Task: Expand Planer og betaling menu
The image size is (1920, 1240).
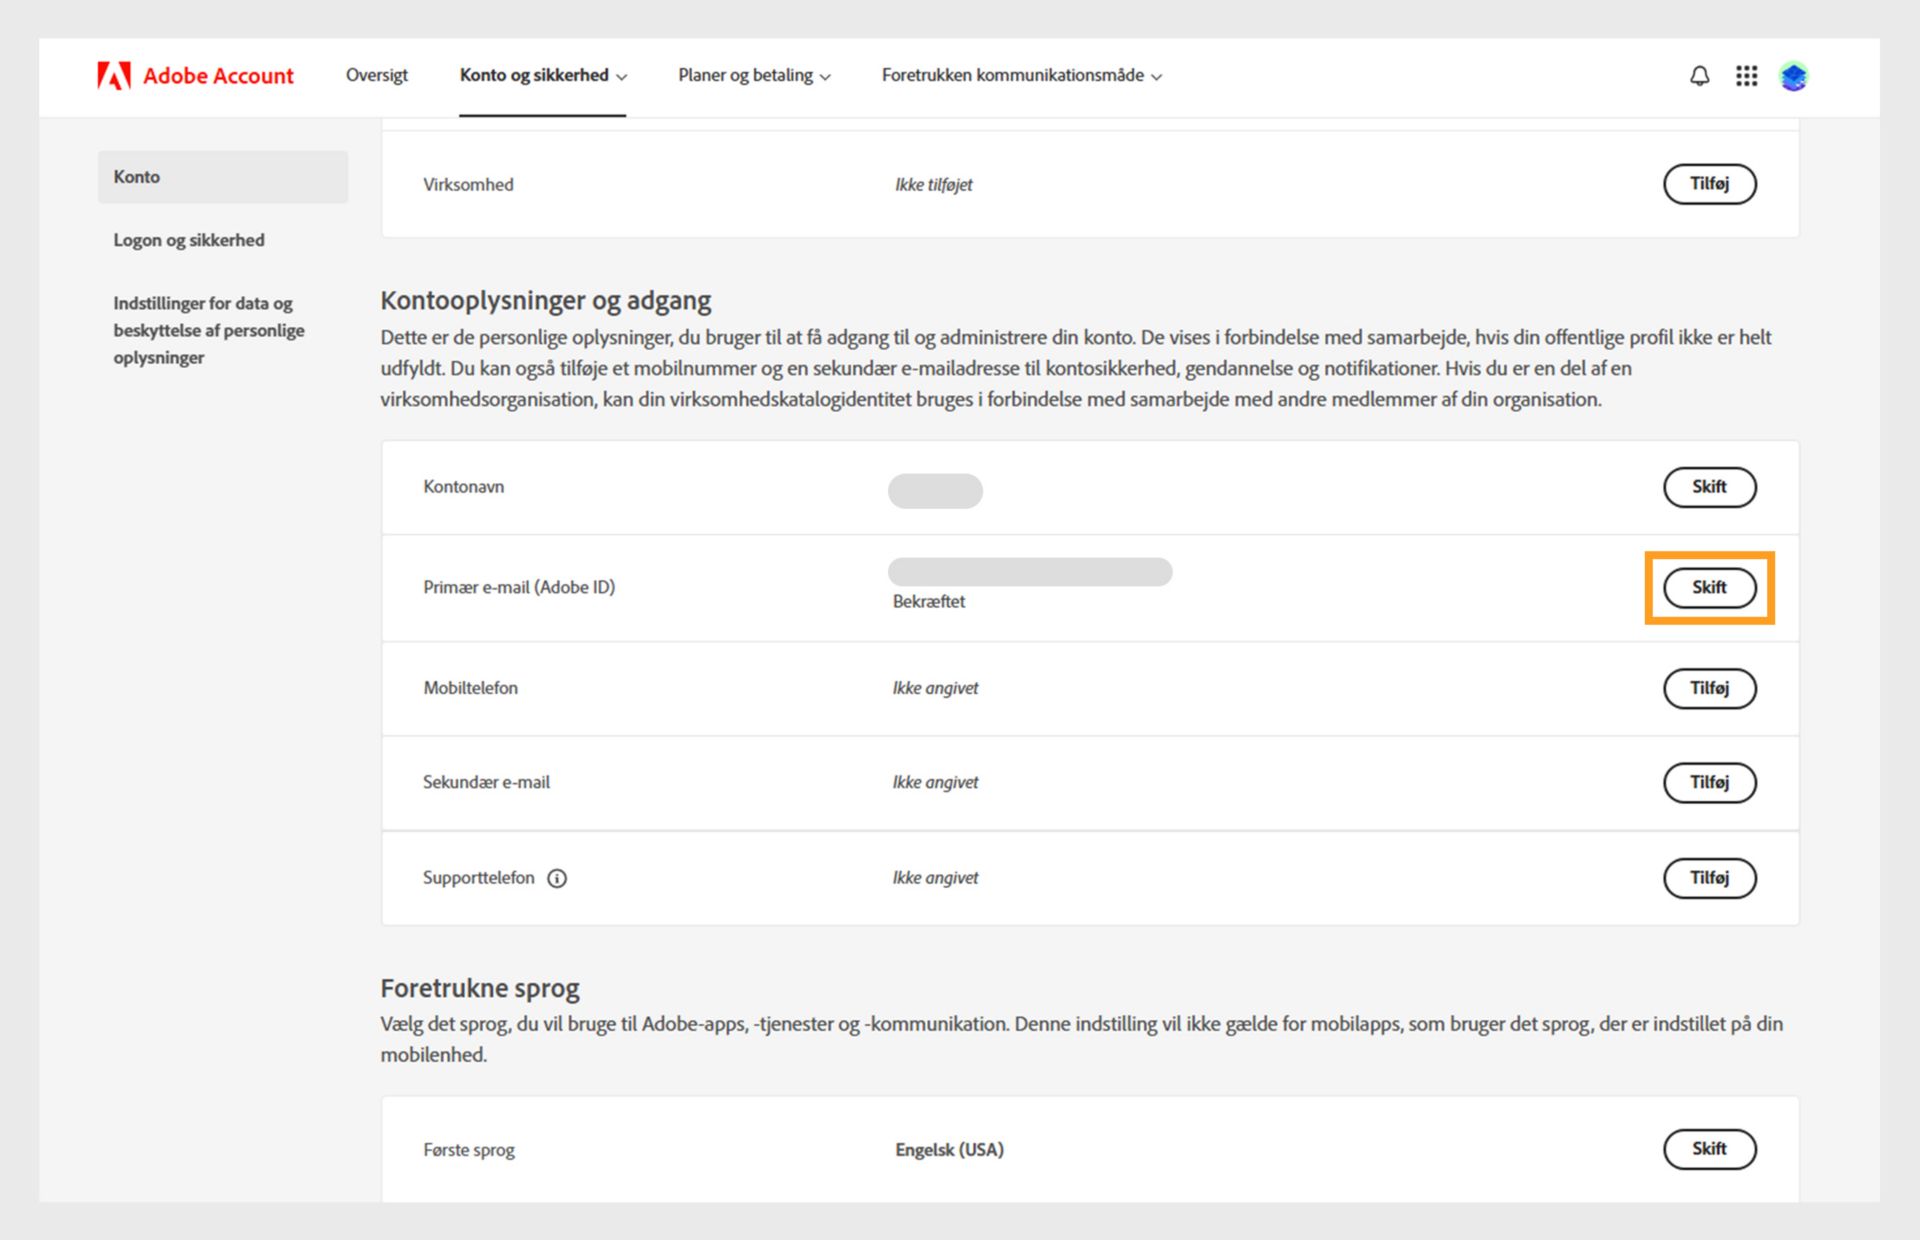Action: tap(754, 75)
